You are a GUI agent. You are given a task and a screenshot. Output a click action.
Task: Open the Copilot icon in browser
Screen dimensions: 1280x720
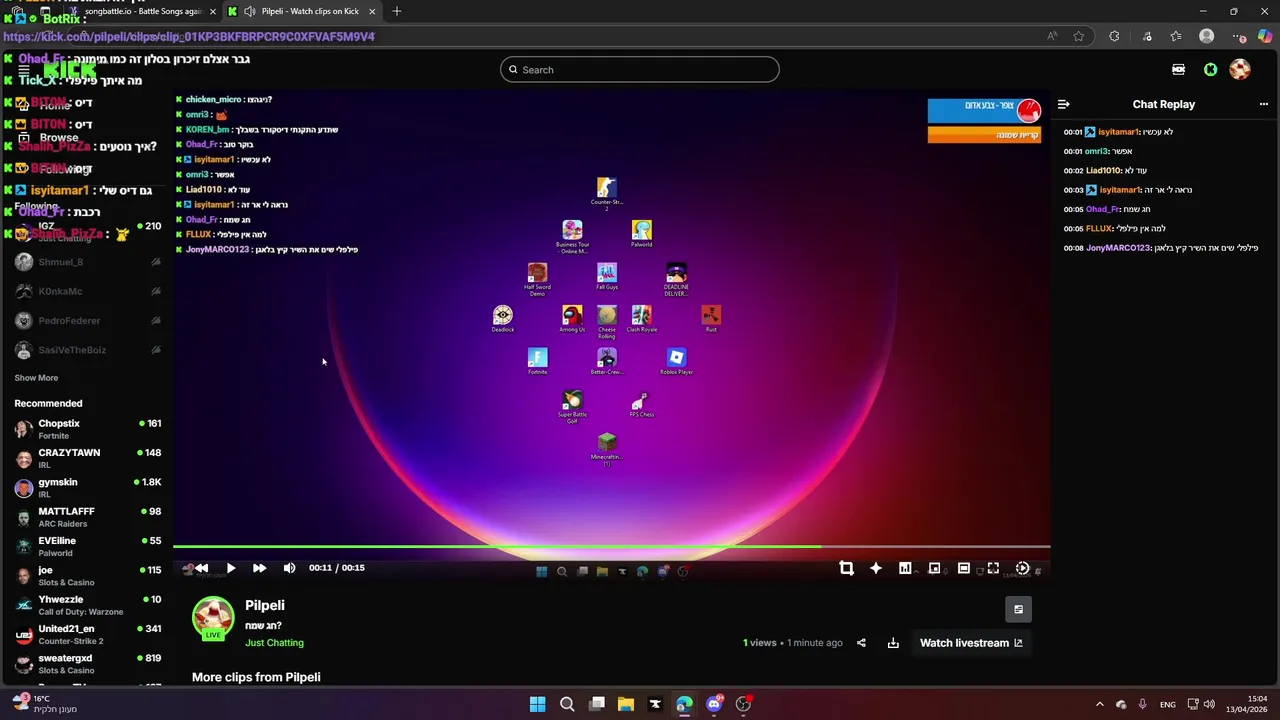1267,36
